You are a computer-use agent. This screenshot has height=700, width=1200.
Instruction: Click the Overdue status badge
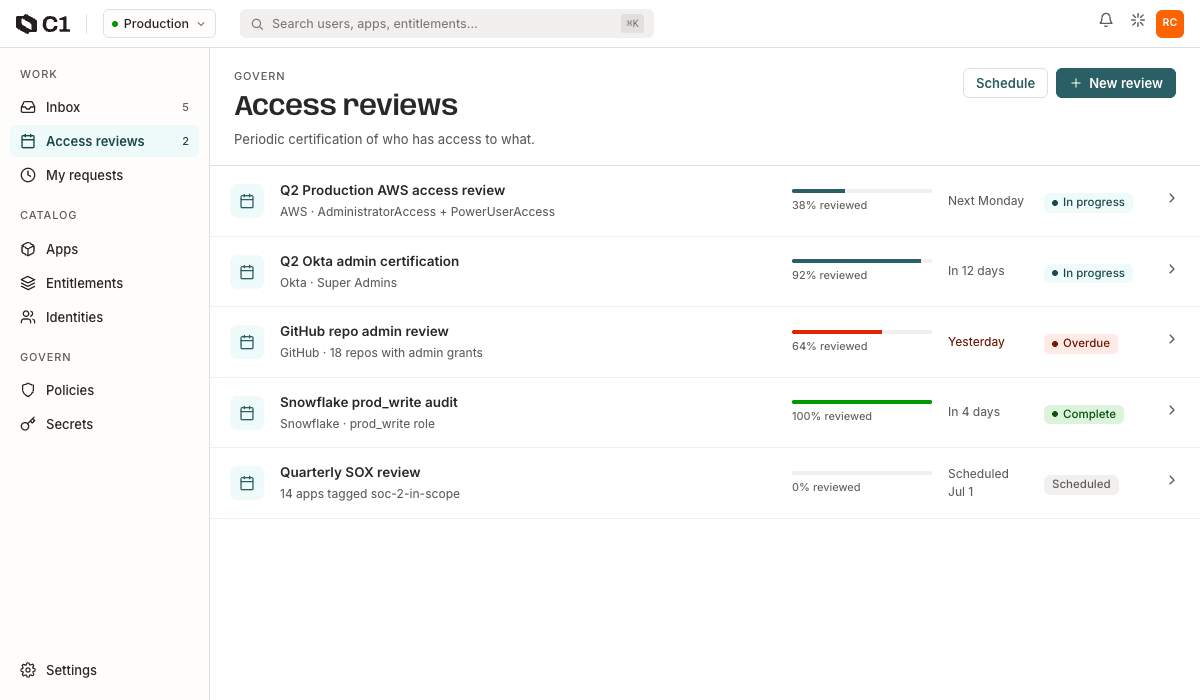[1080, 343]
